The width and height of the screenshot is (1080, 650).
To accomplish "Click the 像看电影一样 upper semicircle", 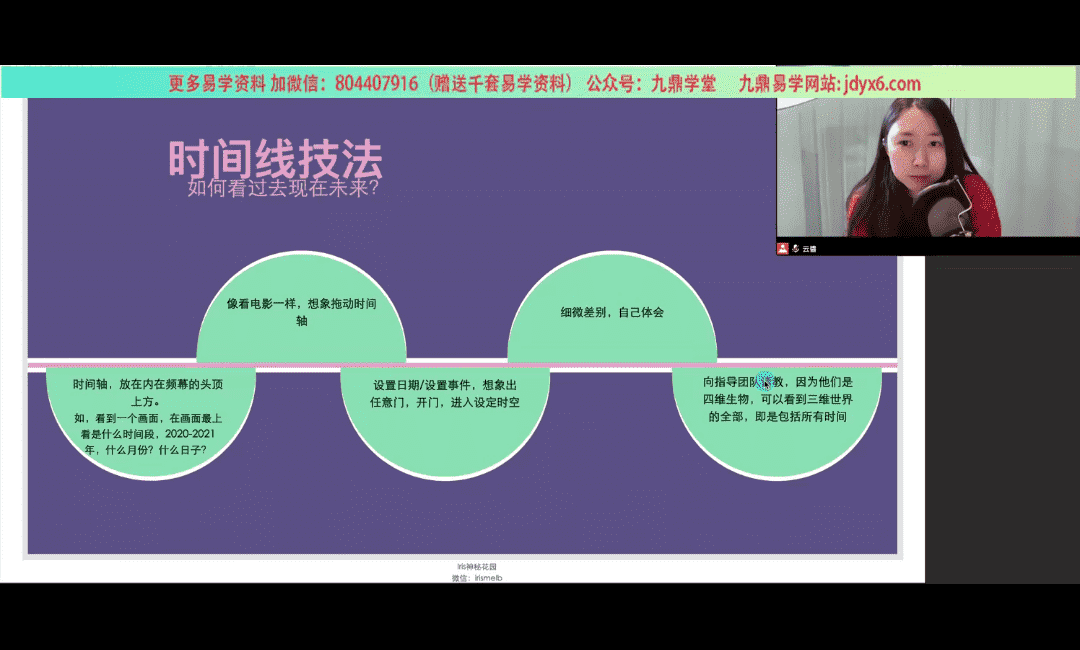I will pyautogui.click(x=301, y=311).
